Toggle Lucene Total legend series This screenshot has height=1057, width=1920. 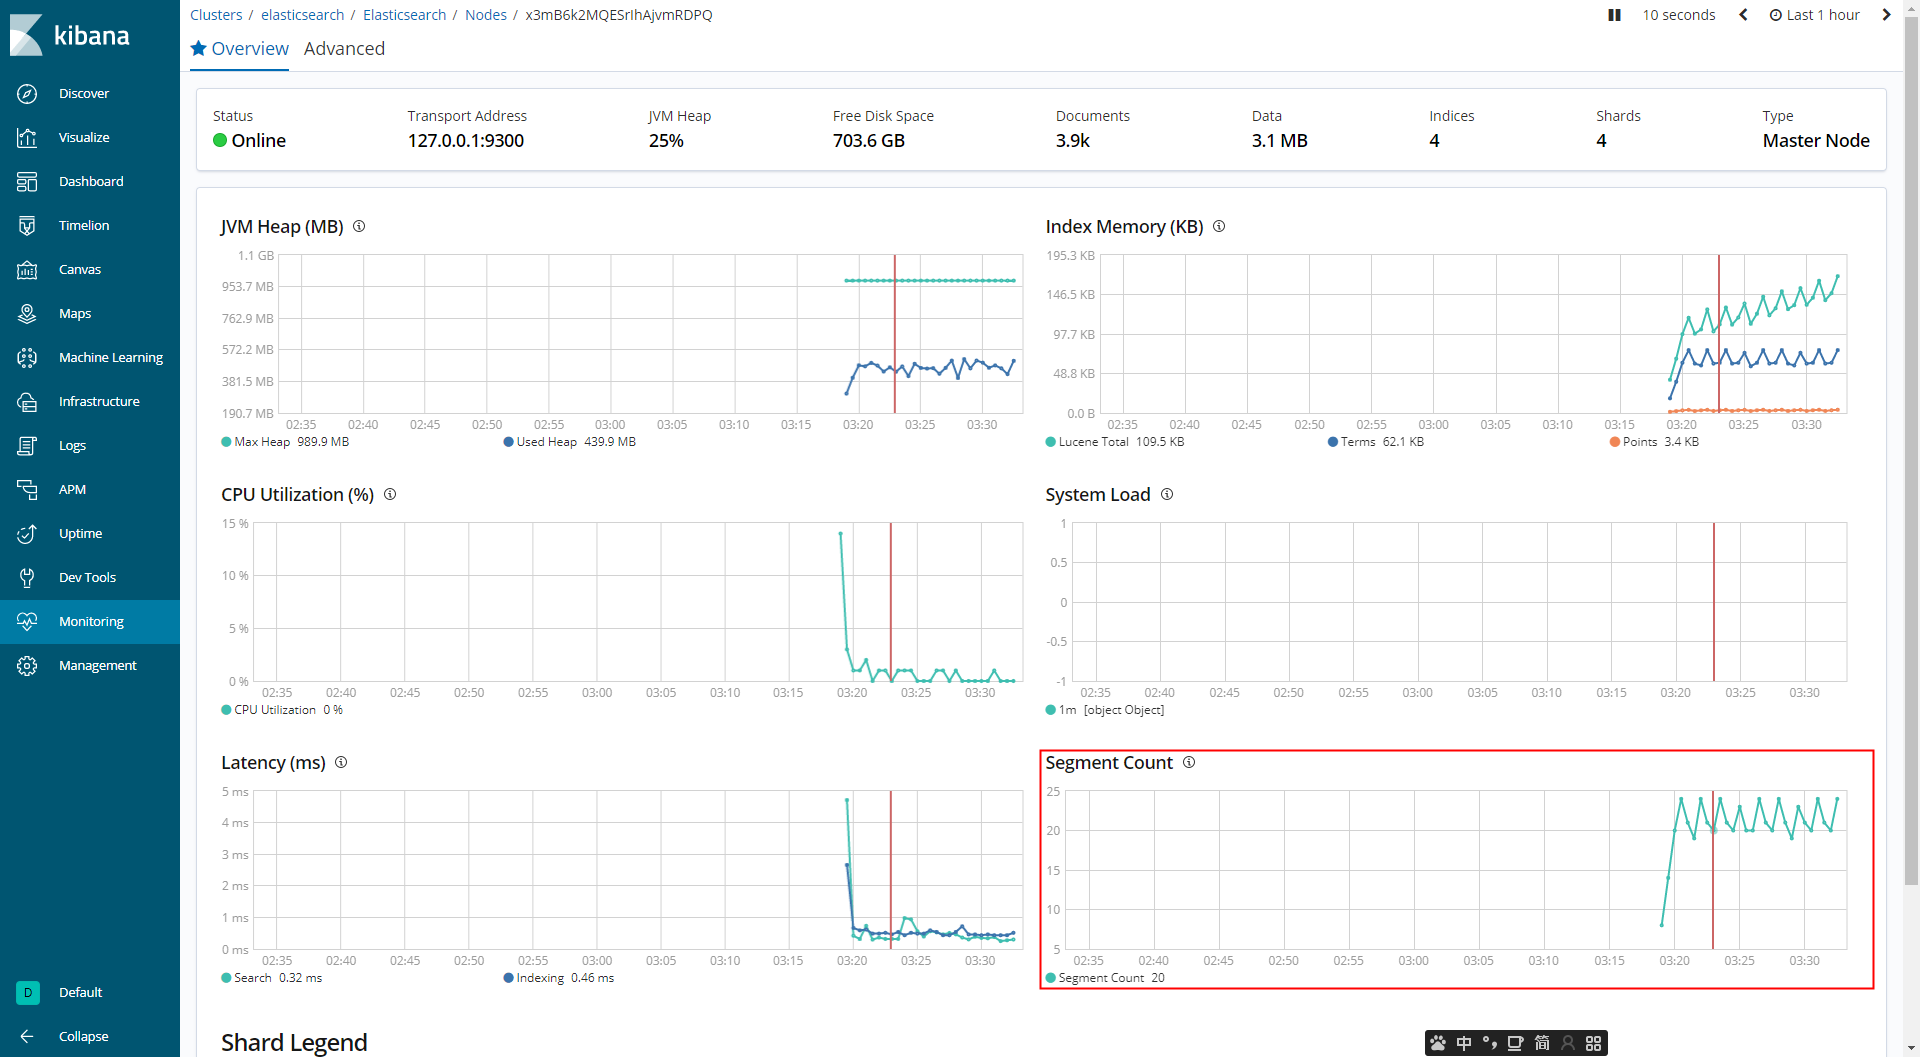[x=1115, y=442]
